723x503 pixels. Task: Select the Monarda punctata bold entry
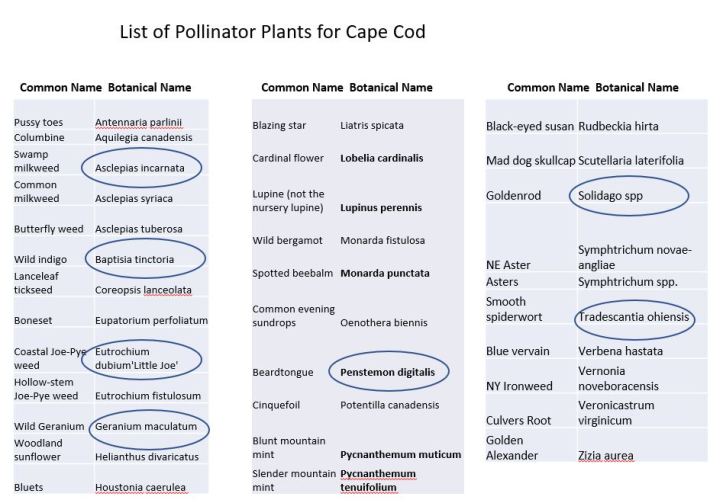(x=384, y=273)
